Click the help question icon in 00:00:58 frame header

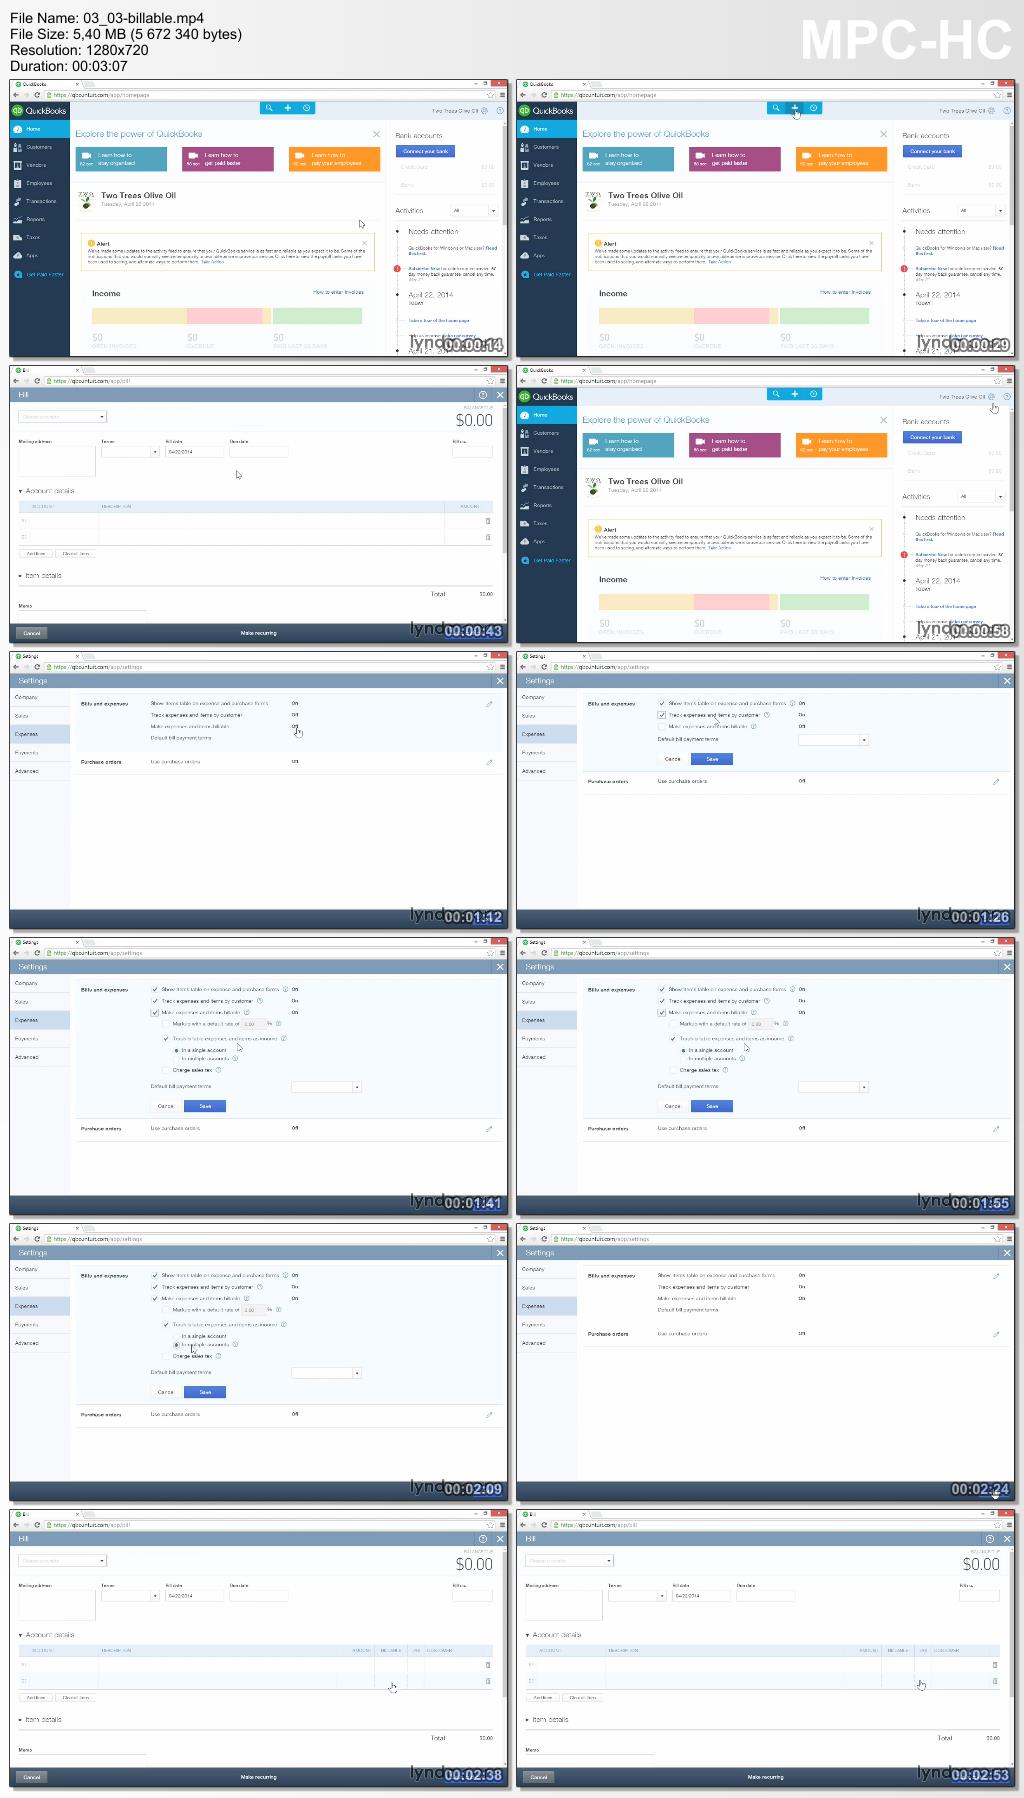click(1006, 397)
